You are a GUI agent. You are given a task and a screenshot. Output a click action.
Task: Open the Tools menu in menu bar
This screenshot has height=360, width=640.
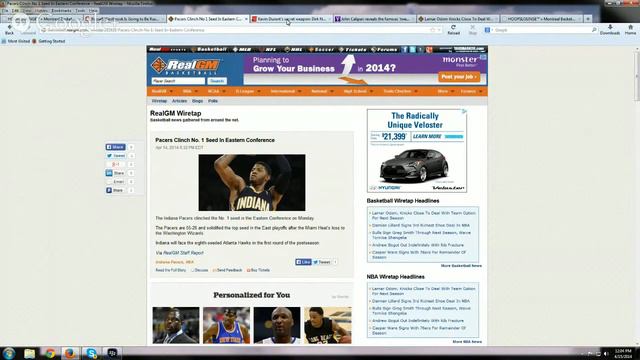point(80,11)
